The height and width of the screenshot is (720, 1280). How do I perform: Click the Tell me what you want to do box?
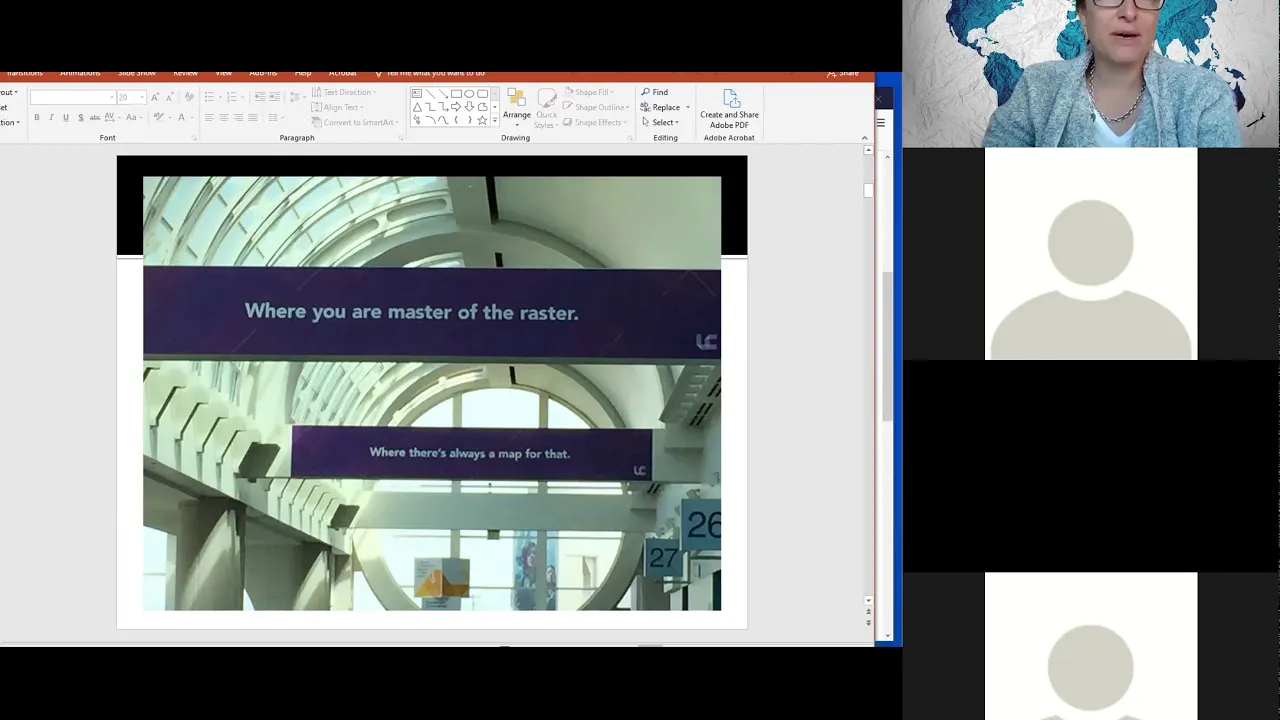point(430,73)
